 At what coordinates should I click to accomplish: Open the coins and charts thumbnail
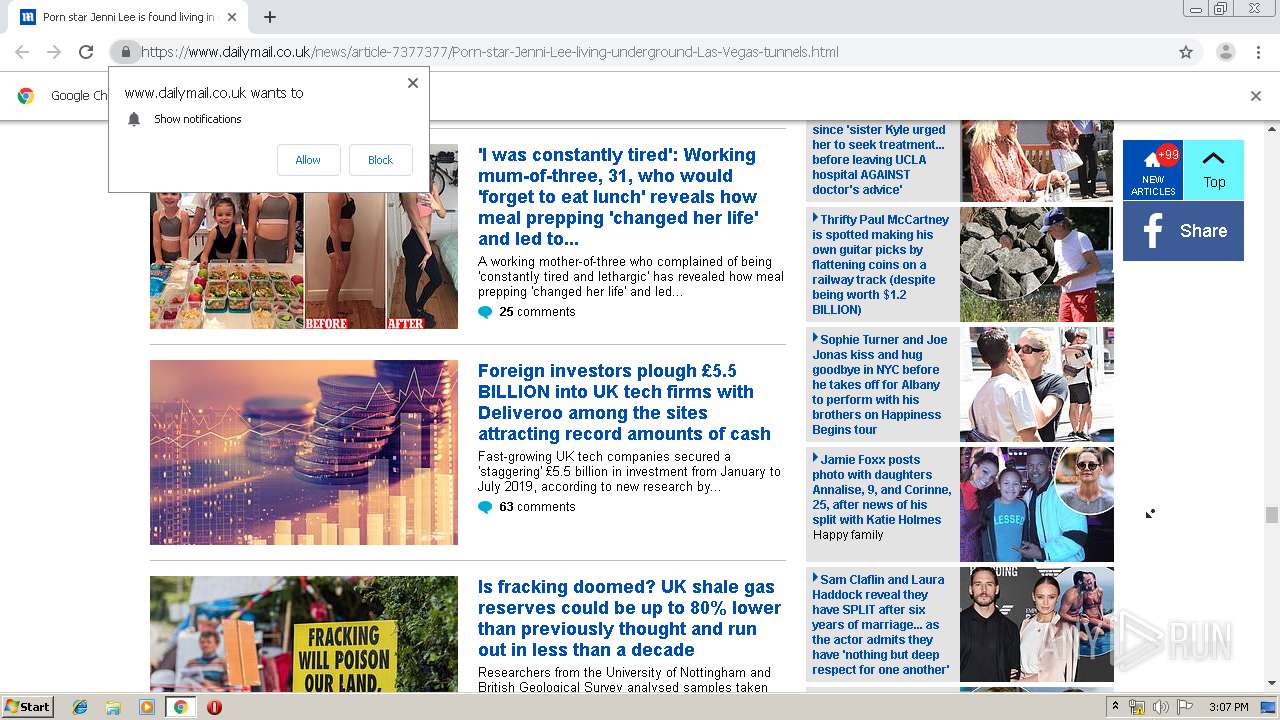tap(304, 452)
